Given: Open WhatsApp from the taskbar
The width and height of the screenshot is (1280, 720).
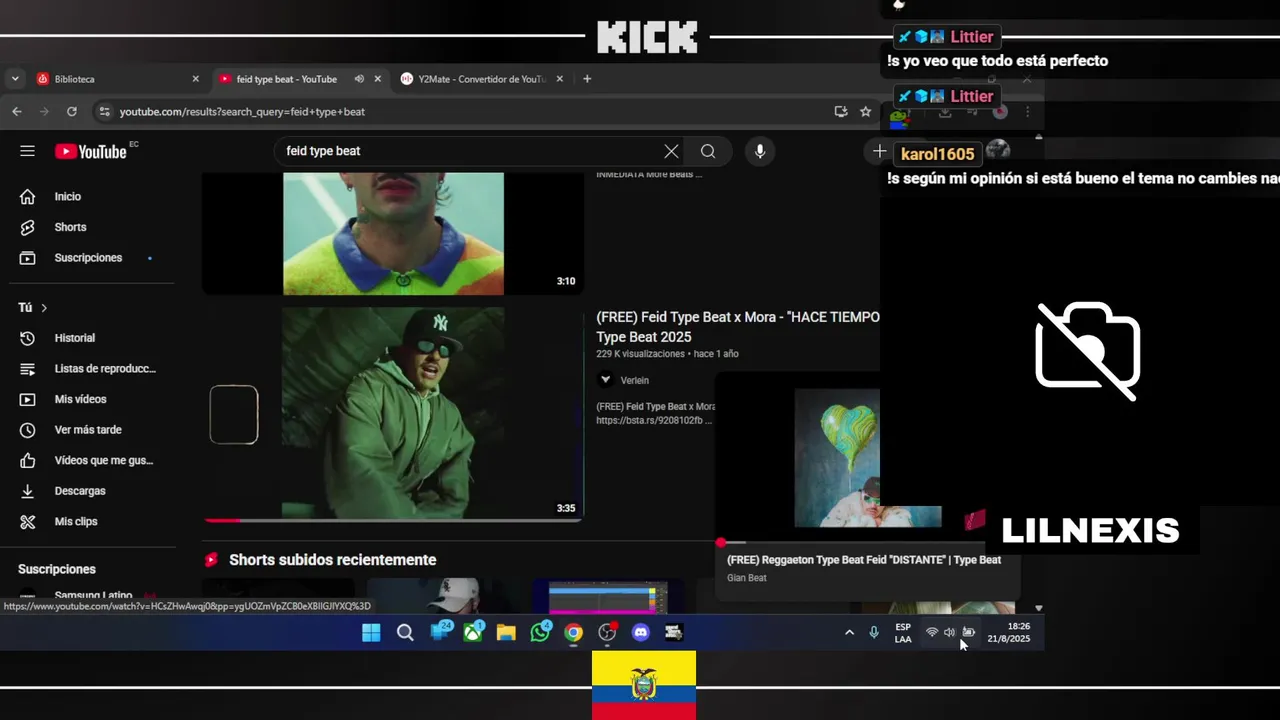Looking at the screenshot, I should pos(540,632).
